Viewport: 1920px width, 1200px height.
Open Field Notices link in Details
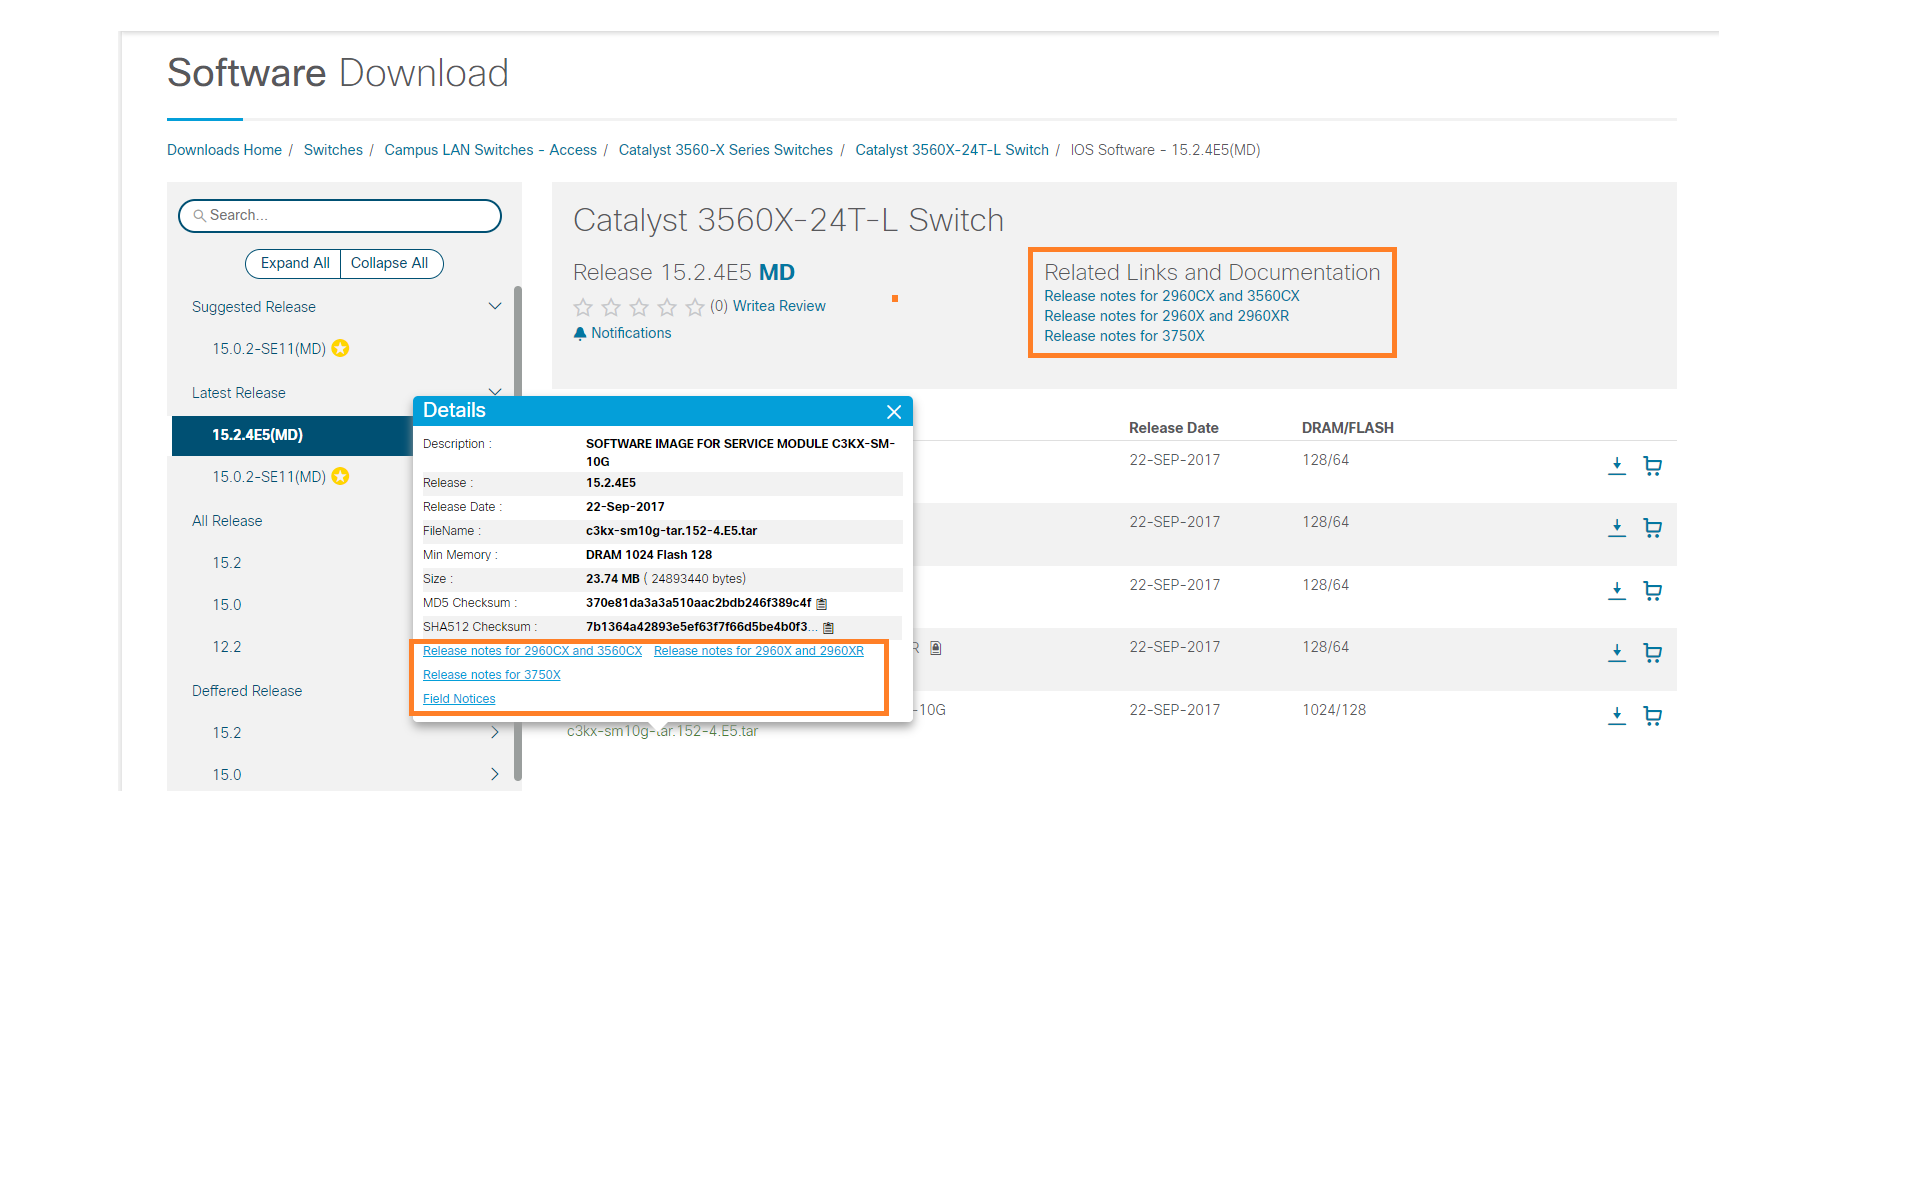459,699
